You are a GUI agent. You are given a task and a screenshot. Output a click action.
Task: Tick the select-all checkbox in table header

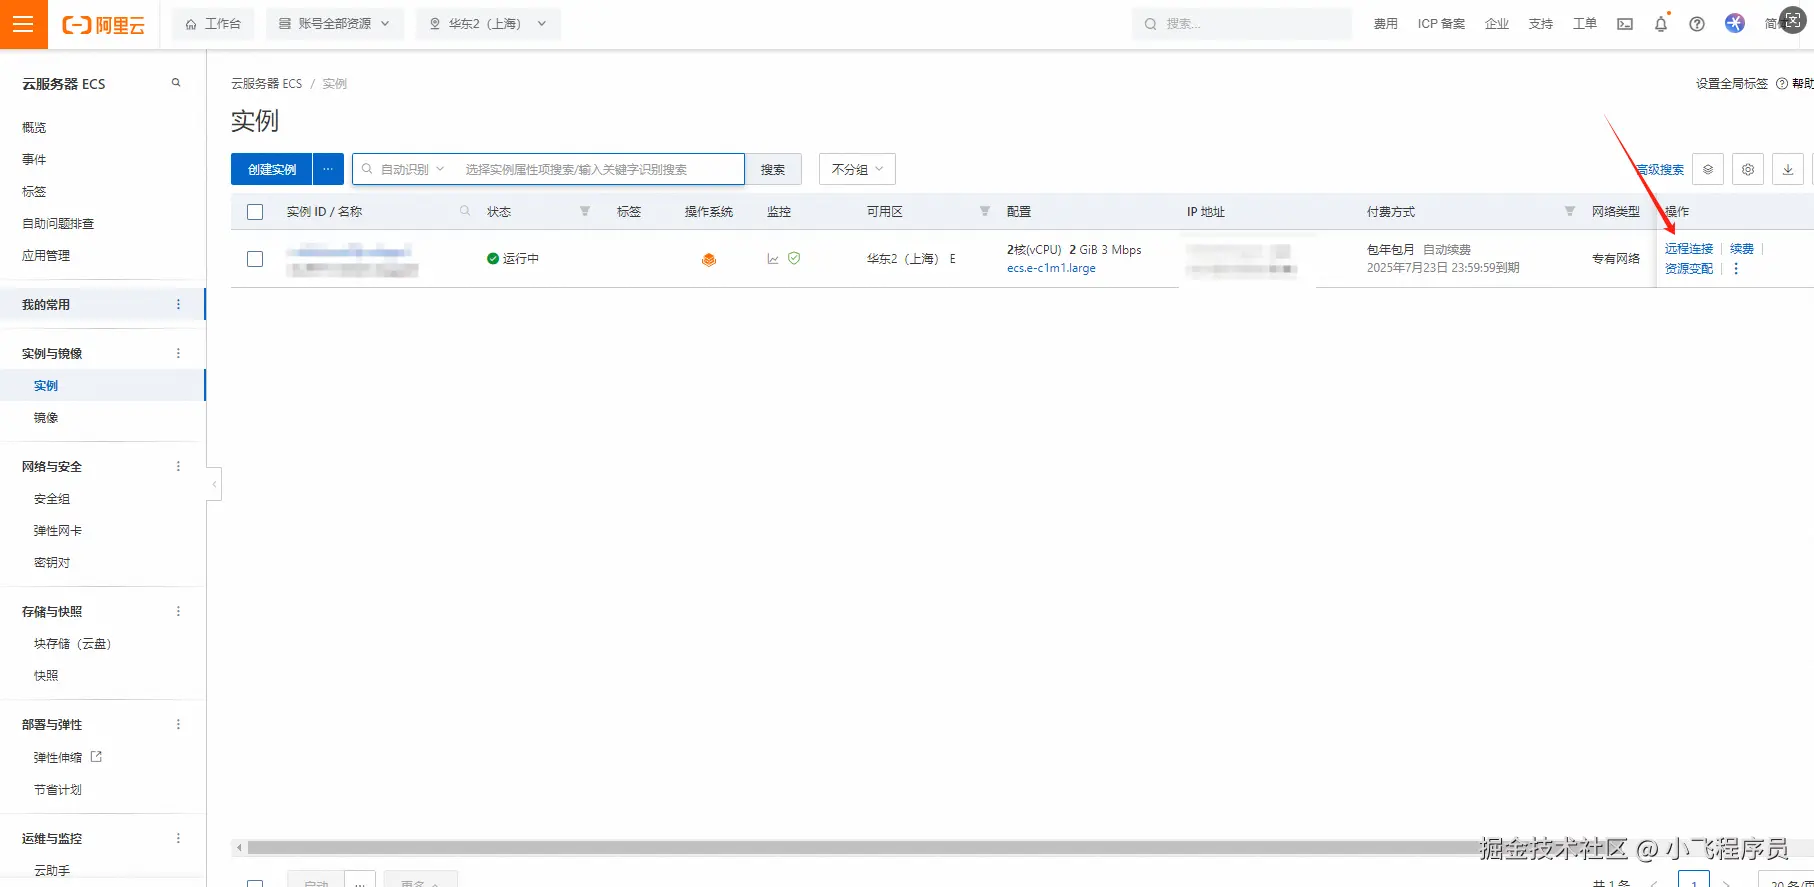point(255,212)
